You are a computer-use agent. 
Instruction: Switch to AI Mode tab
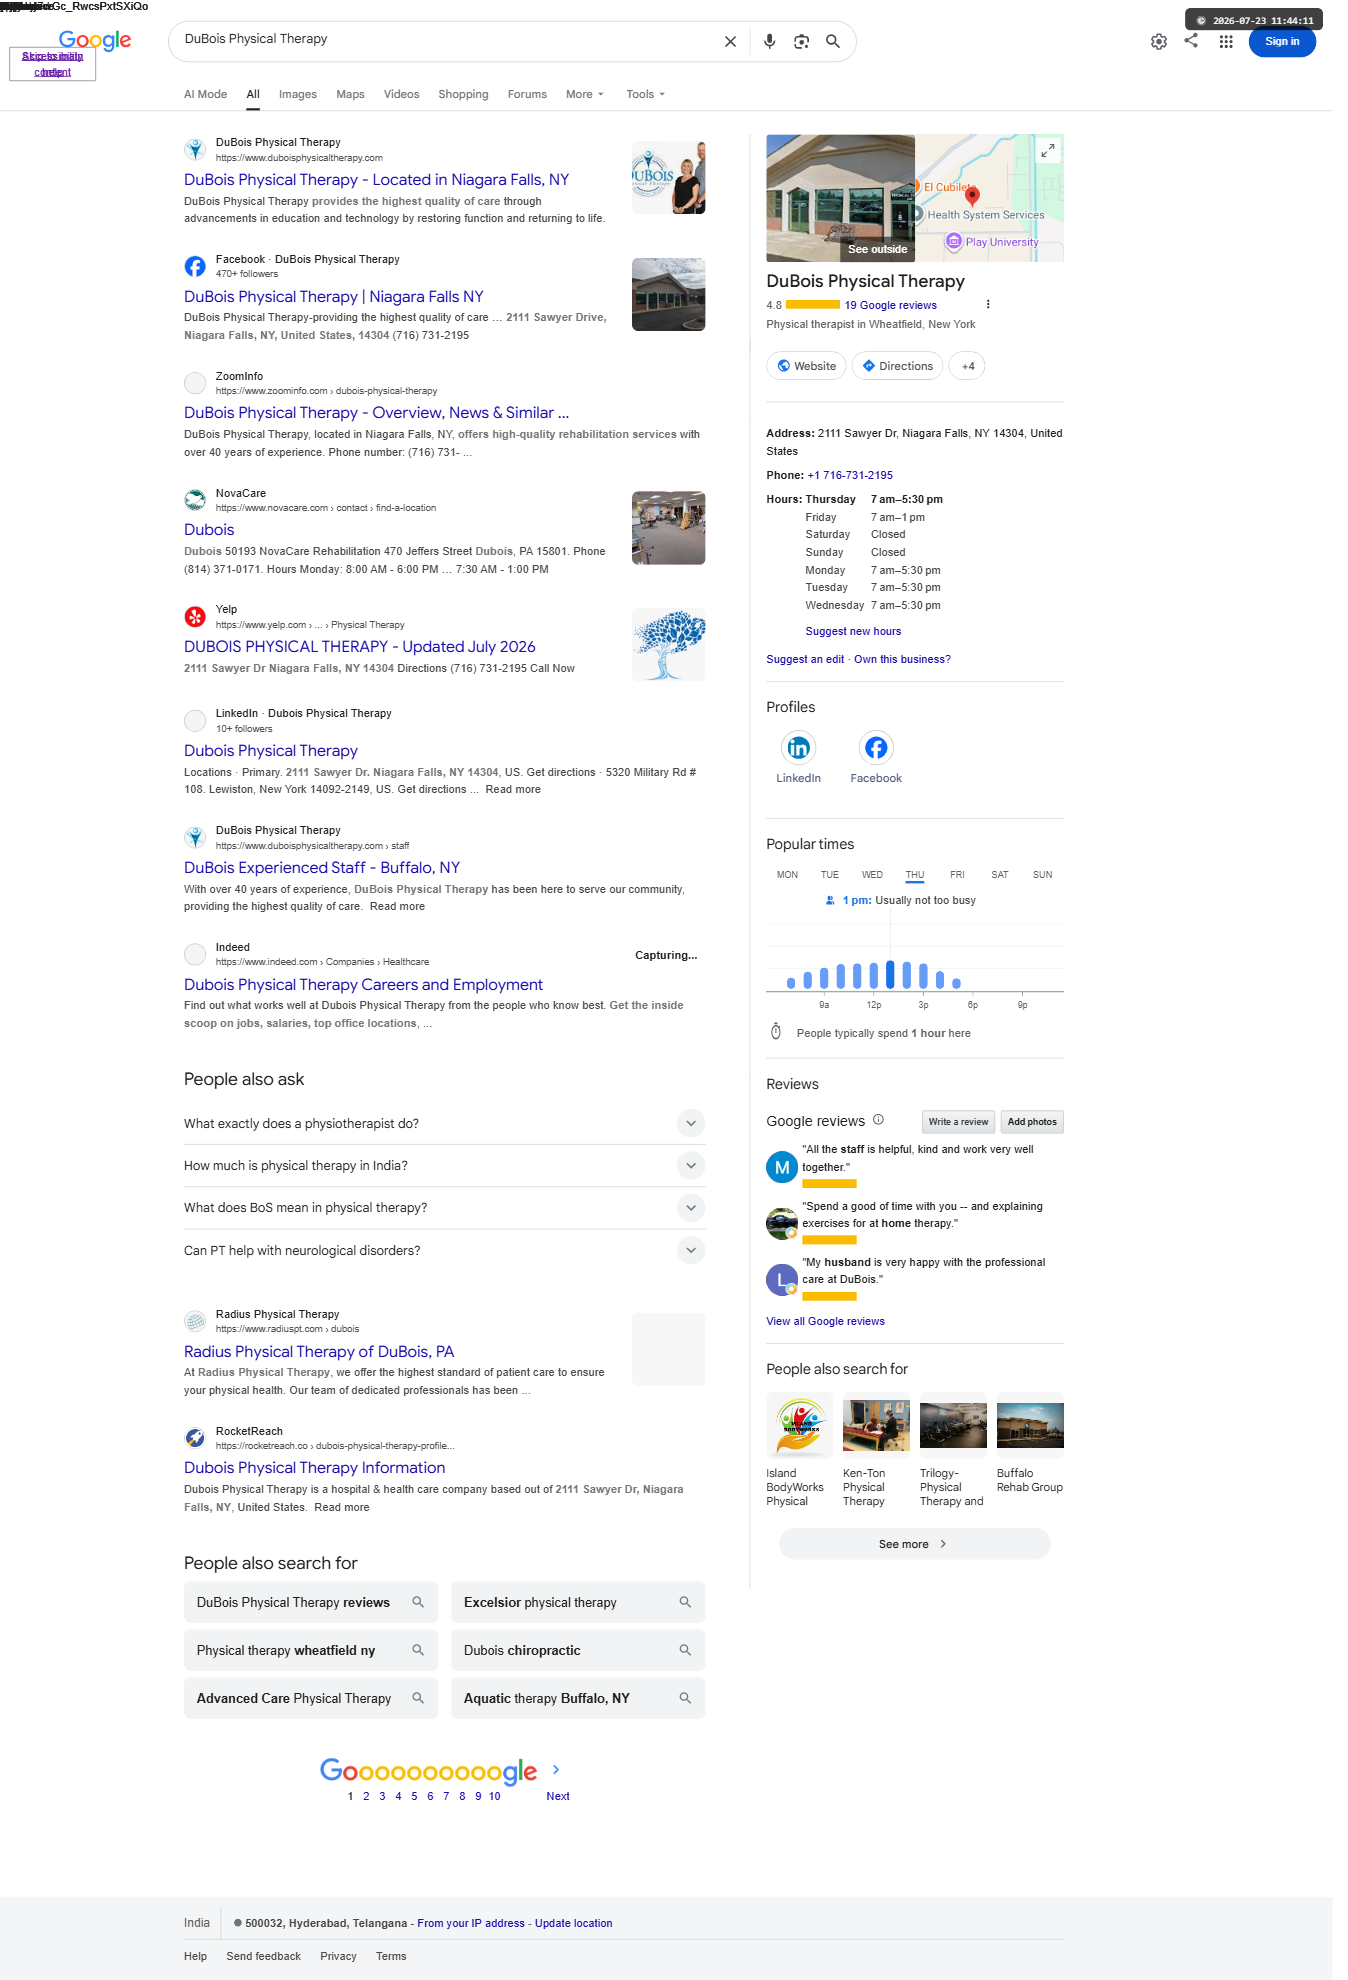[x=205, y=94]
